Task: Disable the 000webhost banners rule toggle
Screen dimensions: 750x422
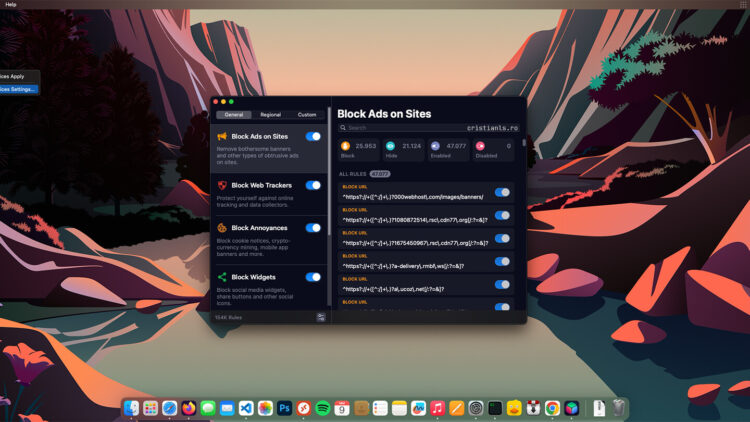Action: tap(502, 193)
